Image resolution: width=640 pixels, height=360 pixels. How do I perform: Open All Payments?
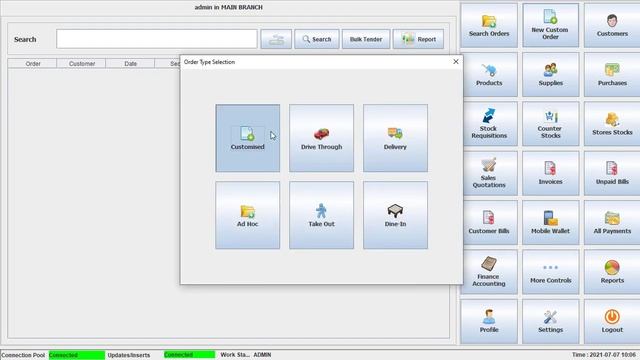tap(612, 223)
